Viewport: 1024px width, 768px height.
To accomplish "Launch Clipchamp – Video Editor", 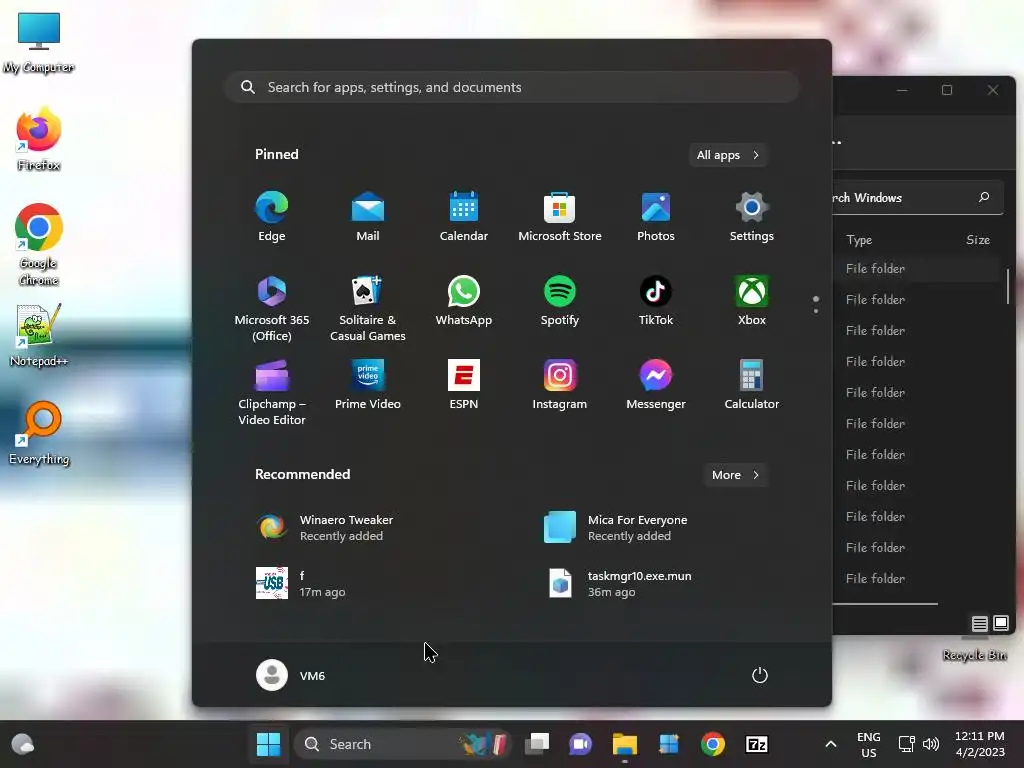I will 272,392.
